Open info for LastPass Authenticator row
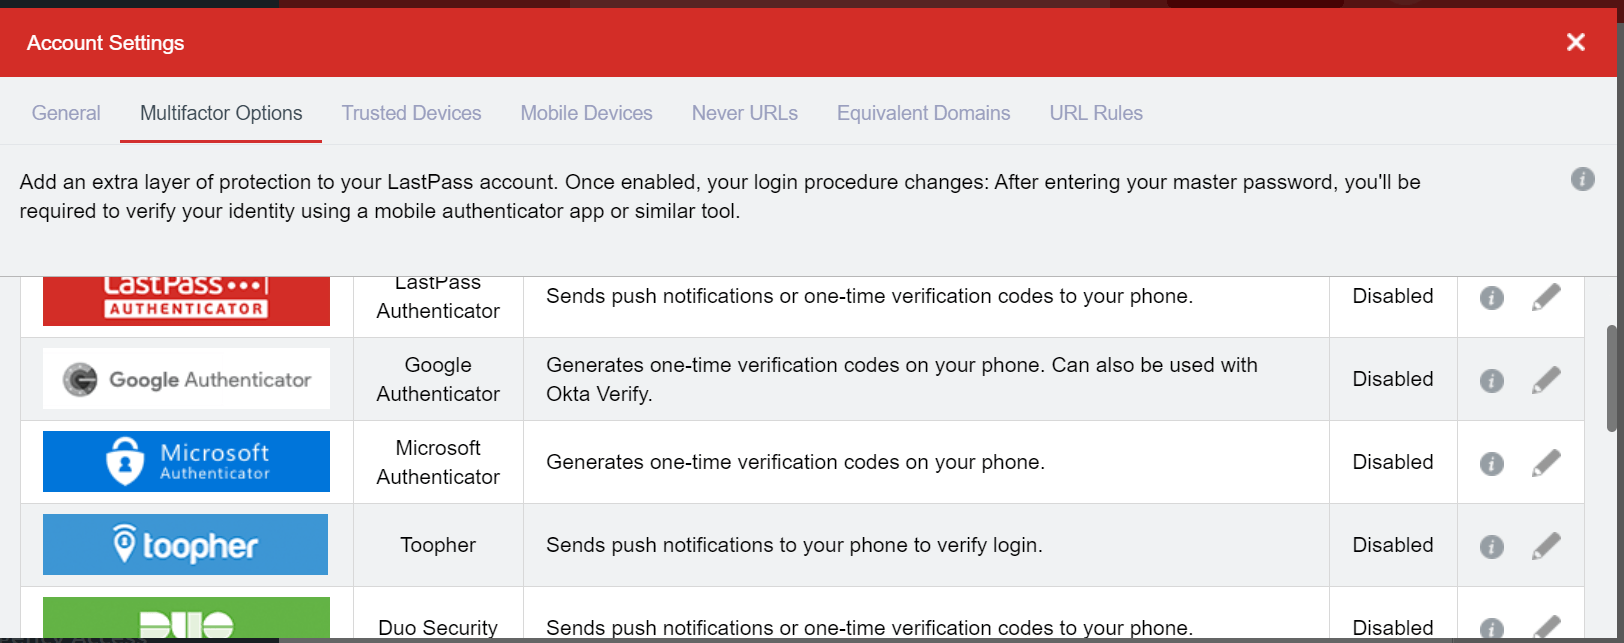1624x643 pixels. pos(1491,298)
